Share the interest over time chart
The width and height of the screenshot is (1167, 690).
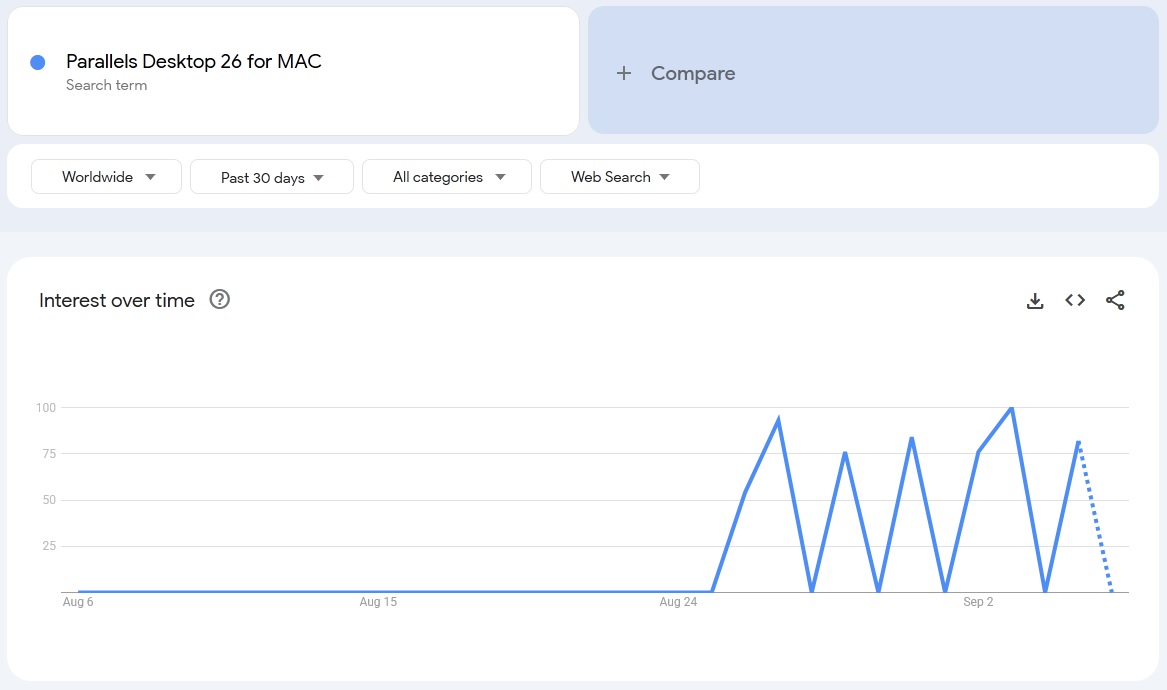click(1115, 300)
